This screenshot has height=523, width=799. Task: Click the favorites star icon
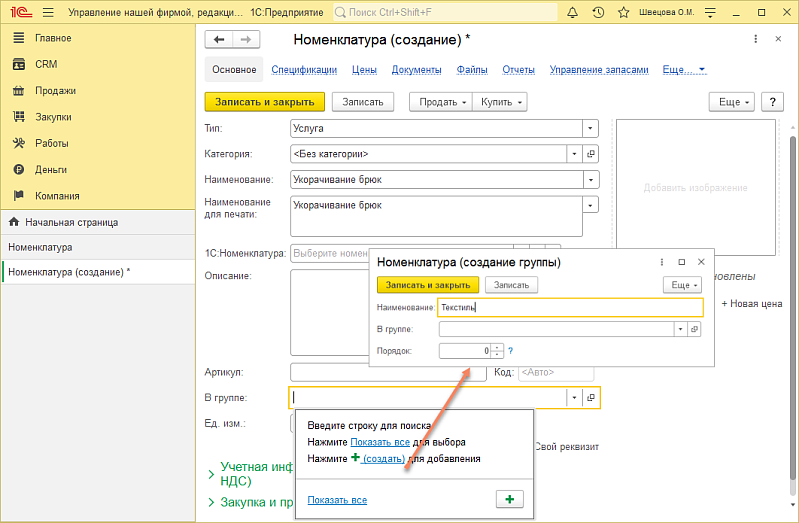623,13
